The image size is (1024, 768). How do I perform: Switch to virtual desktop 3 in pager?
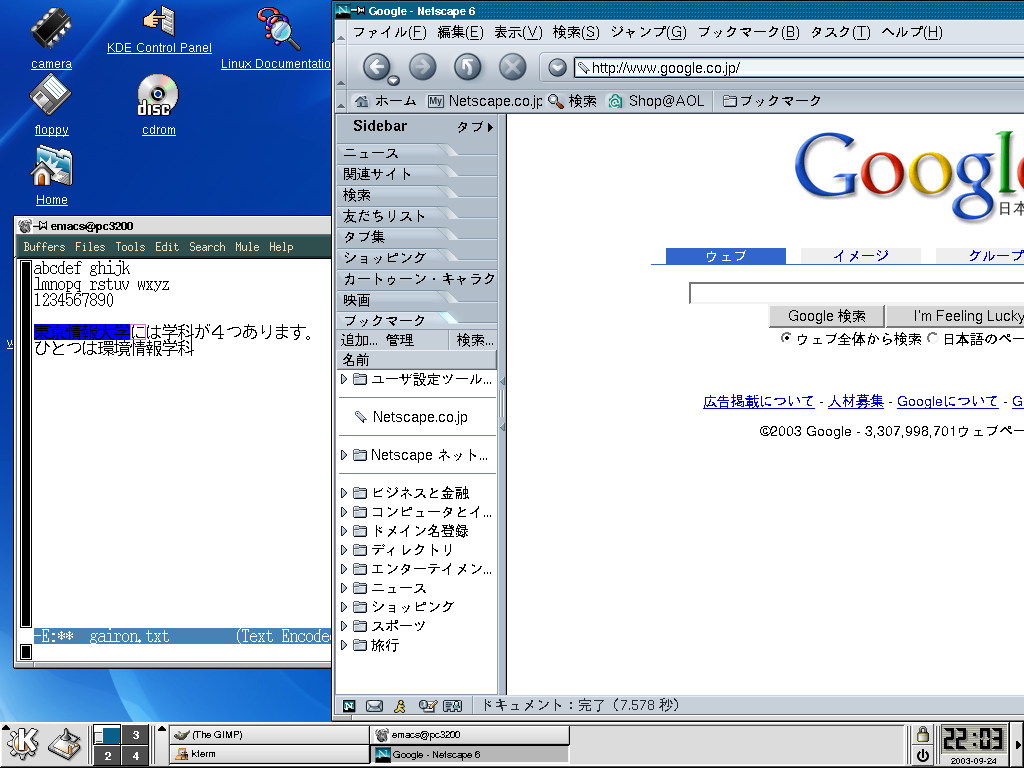pyautogui.click(x=136, y=735)
